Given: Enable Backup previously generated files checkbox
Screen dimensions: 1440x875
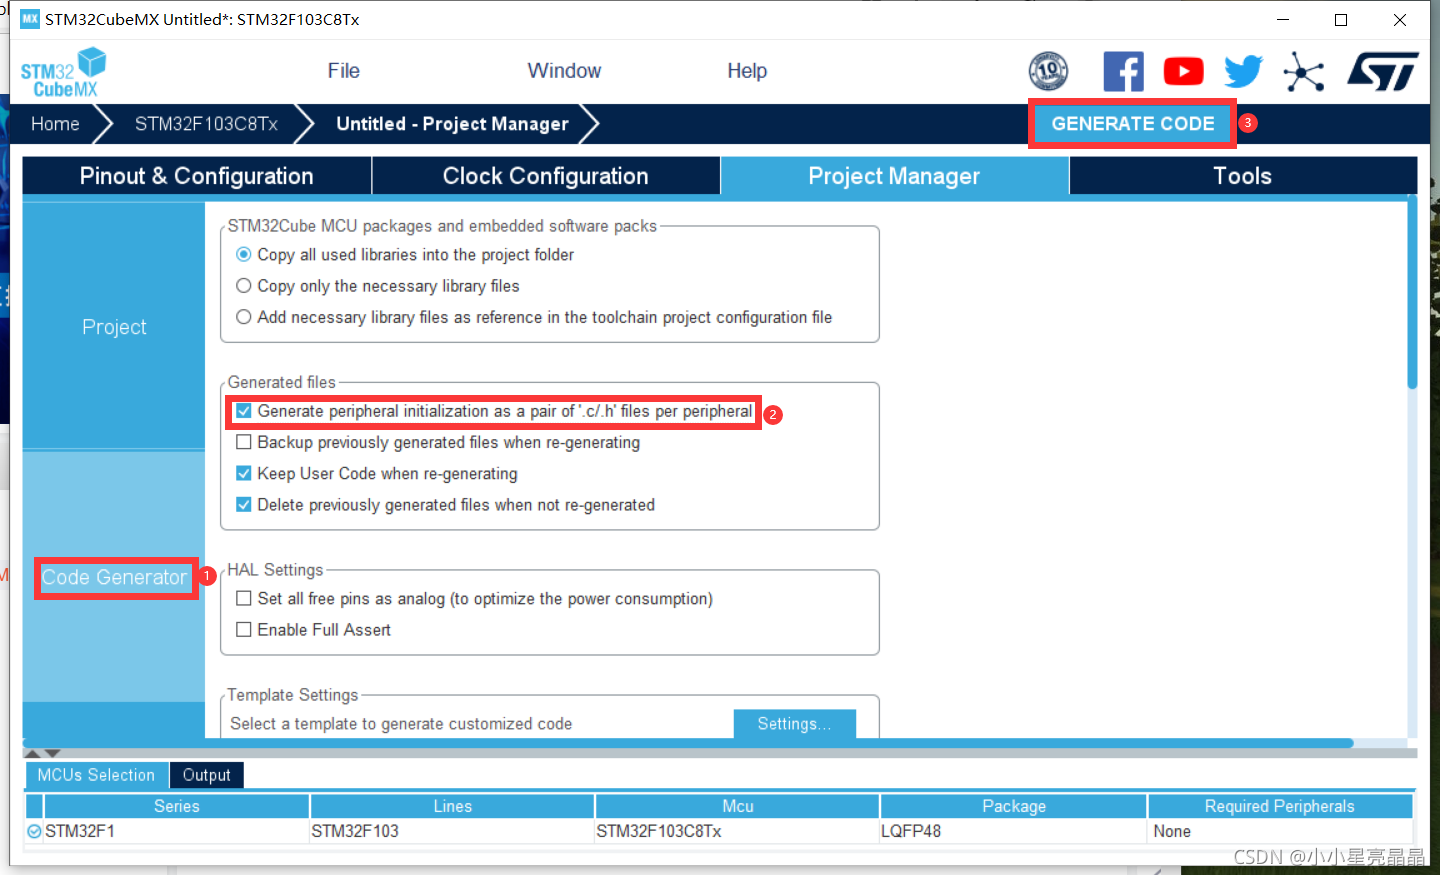Looking at the screenshot, I should pyautogui.click(x=243, y=442).
